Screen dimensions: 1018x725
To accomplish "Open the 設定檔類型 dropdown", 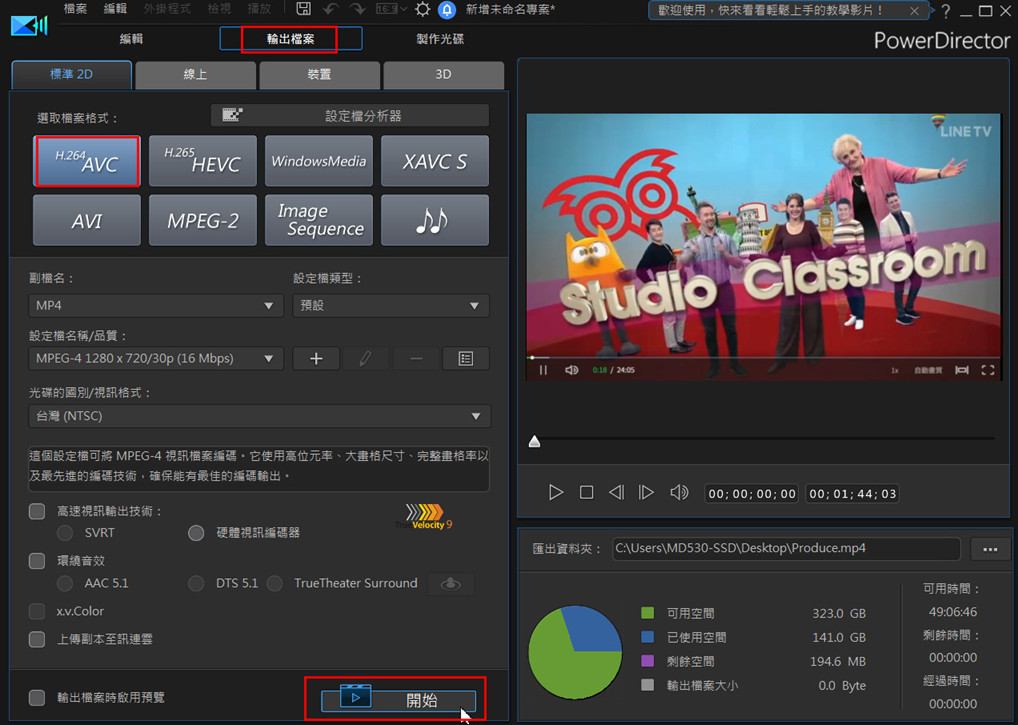I will click(x=391, y=305).
